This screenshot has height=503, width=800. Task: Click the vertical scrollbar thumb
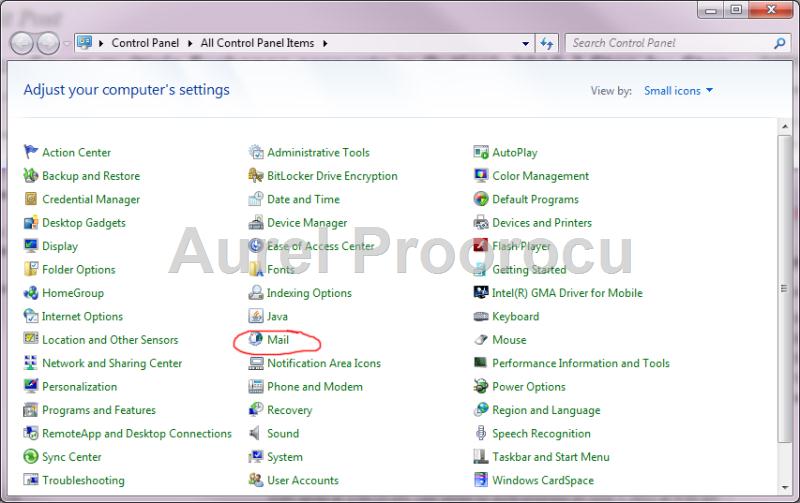point(784,289)
